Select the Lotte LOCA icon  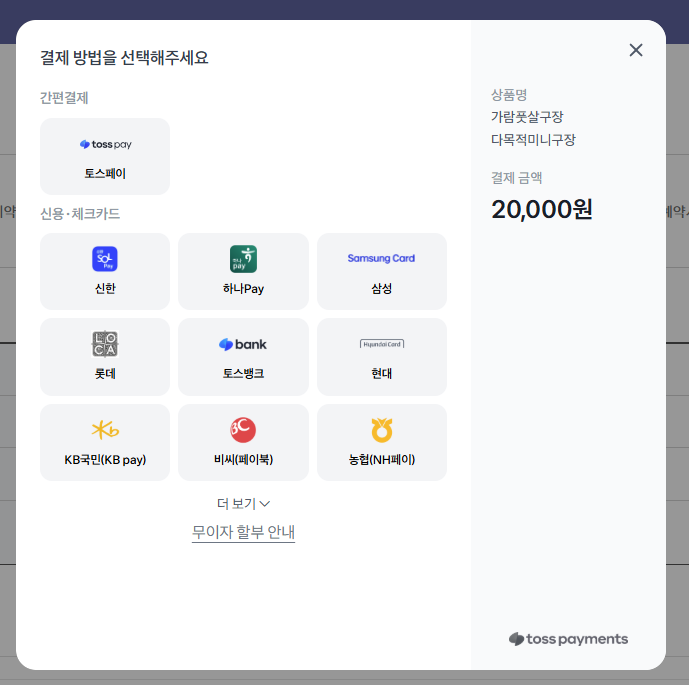[x=105, y=344]
